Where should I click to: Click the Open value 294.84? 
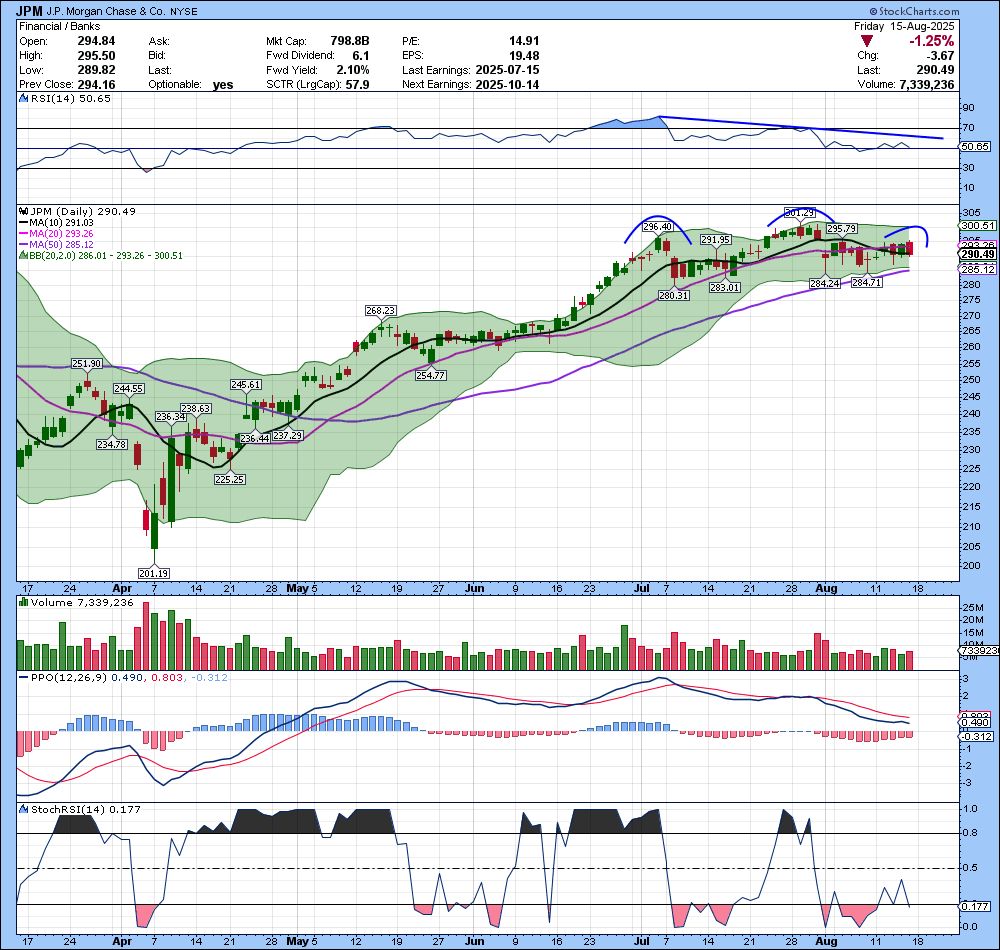click(96, 41)
